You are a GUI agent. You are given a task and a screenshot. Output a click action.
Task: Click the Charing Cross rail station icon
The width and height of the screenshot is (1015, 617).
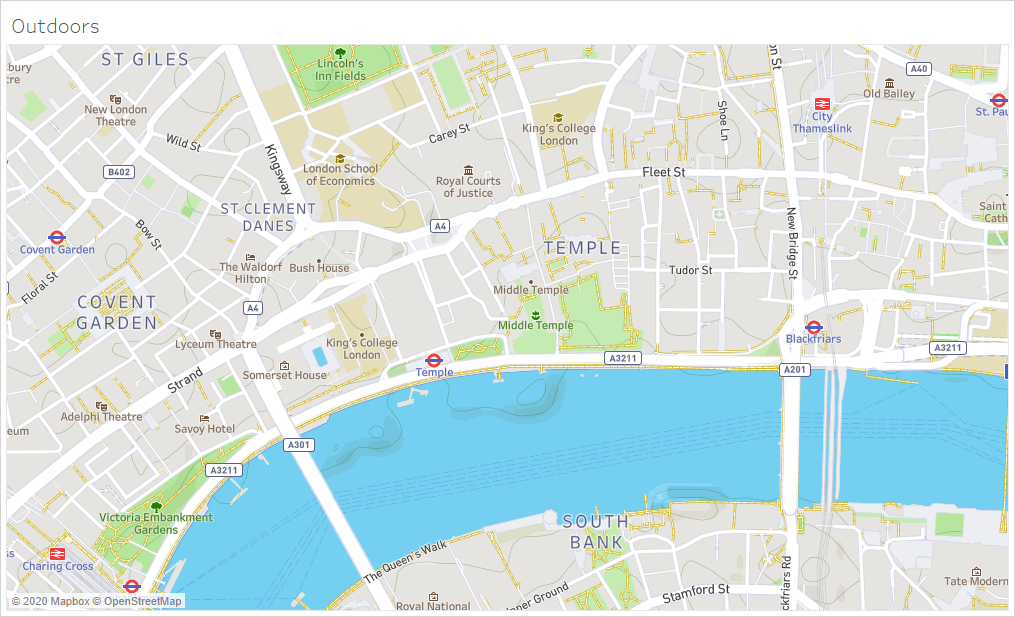pos(57,553)
